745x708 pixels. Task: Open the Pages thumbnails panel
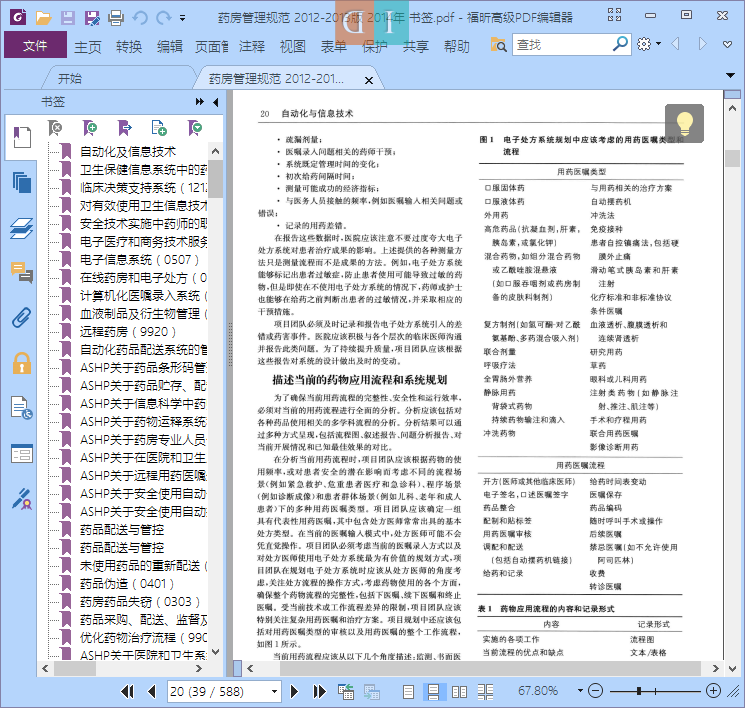click(x=21, y=182)
